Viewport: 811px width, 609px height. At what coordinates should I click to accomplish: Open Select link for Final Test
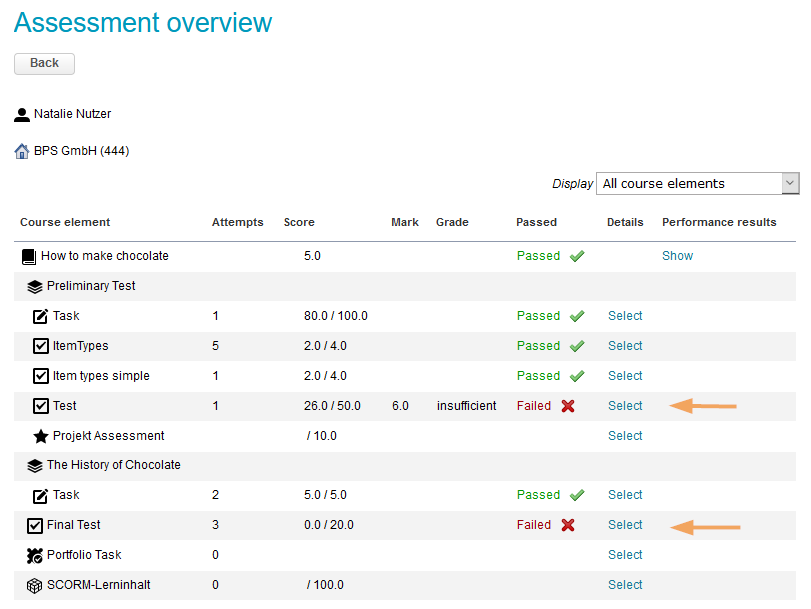625,525
